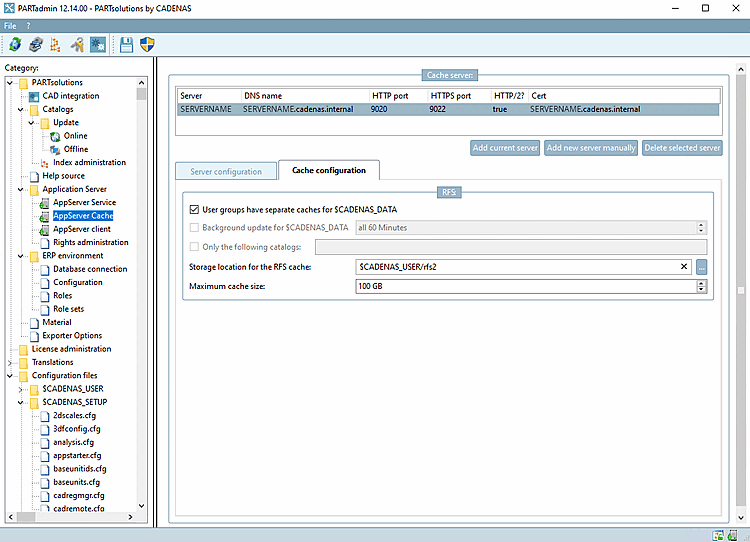The width and height of the screenshot is (750, 542).
Task: Collapse the Application Server node
Action: tap(20, 189)
